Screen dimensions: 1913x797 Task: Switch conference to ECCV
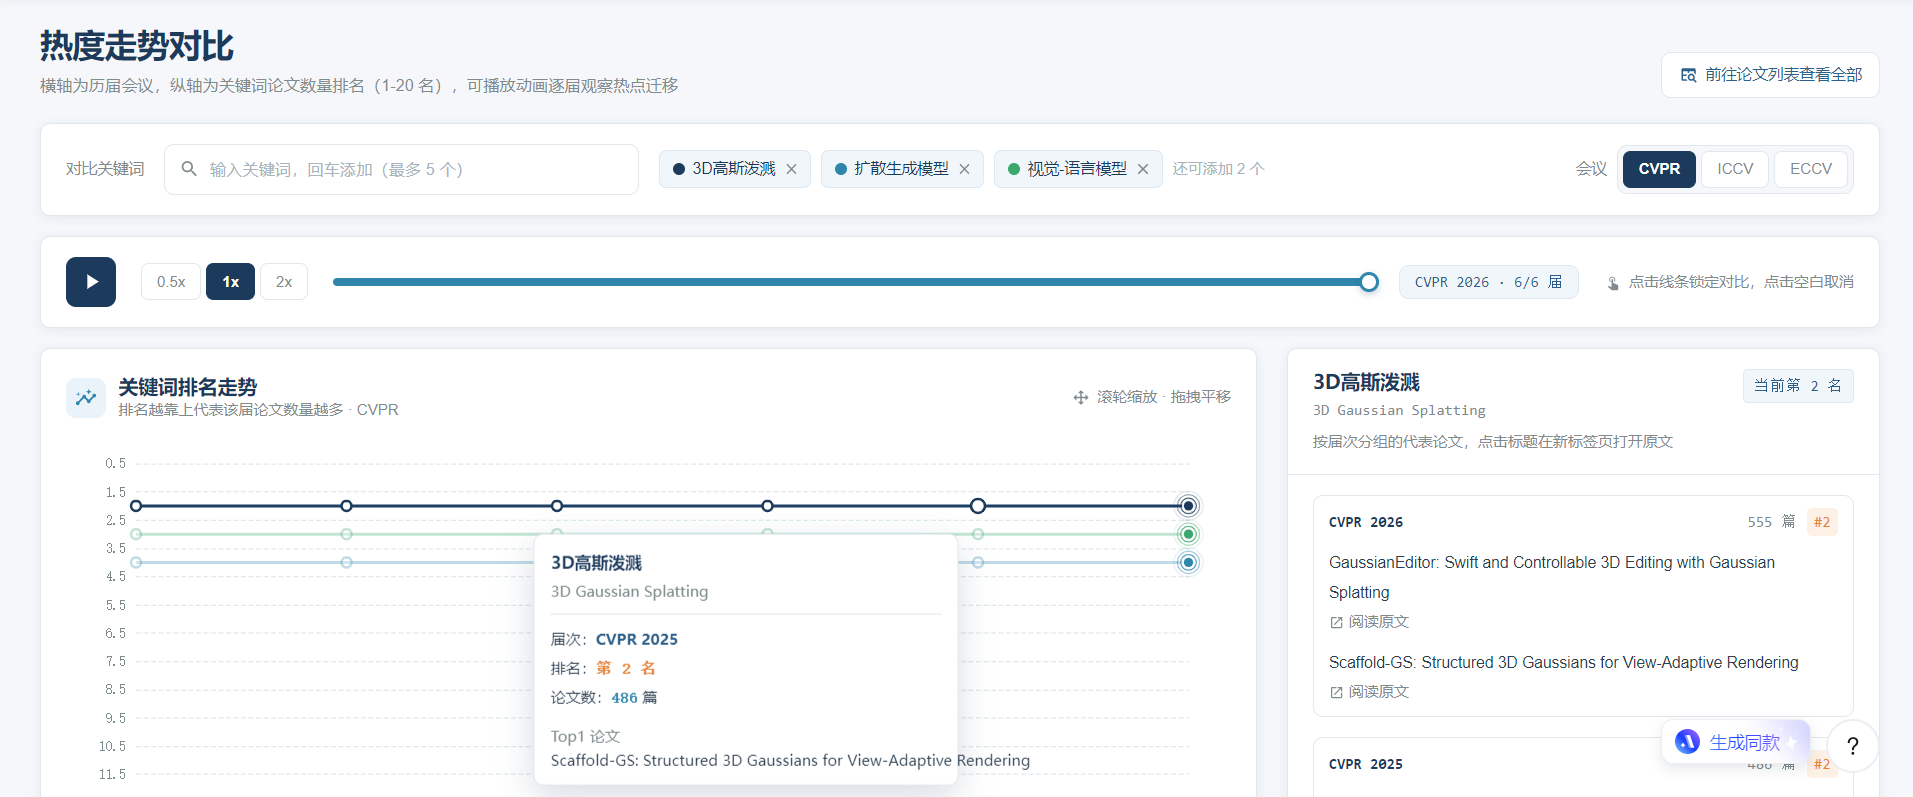coord(1811,169)
